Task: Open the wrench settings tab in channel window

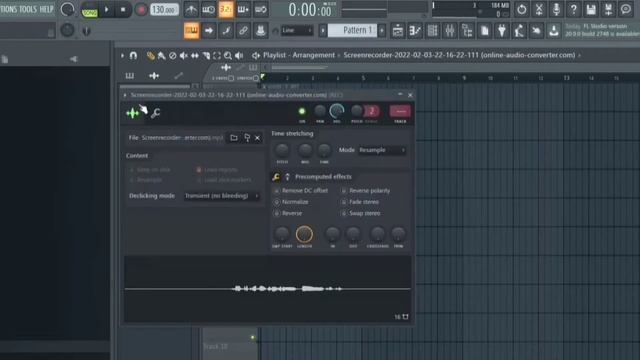Action: point(155,113)
